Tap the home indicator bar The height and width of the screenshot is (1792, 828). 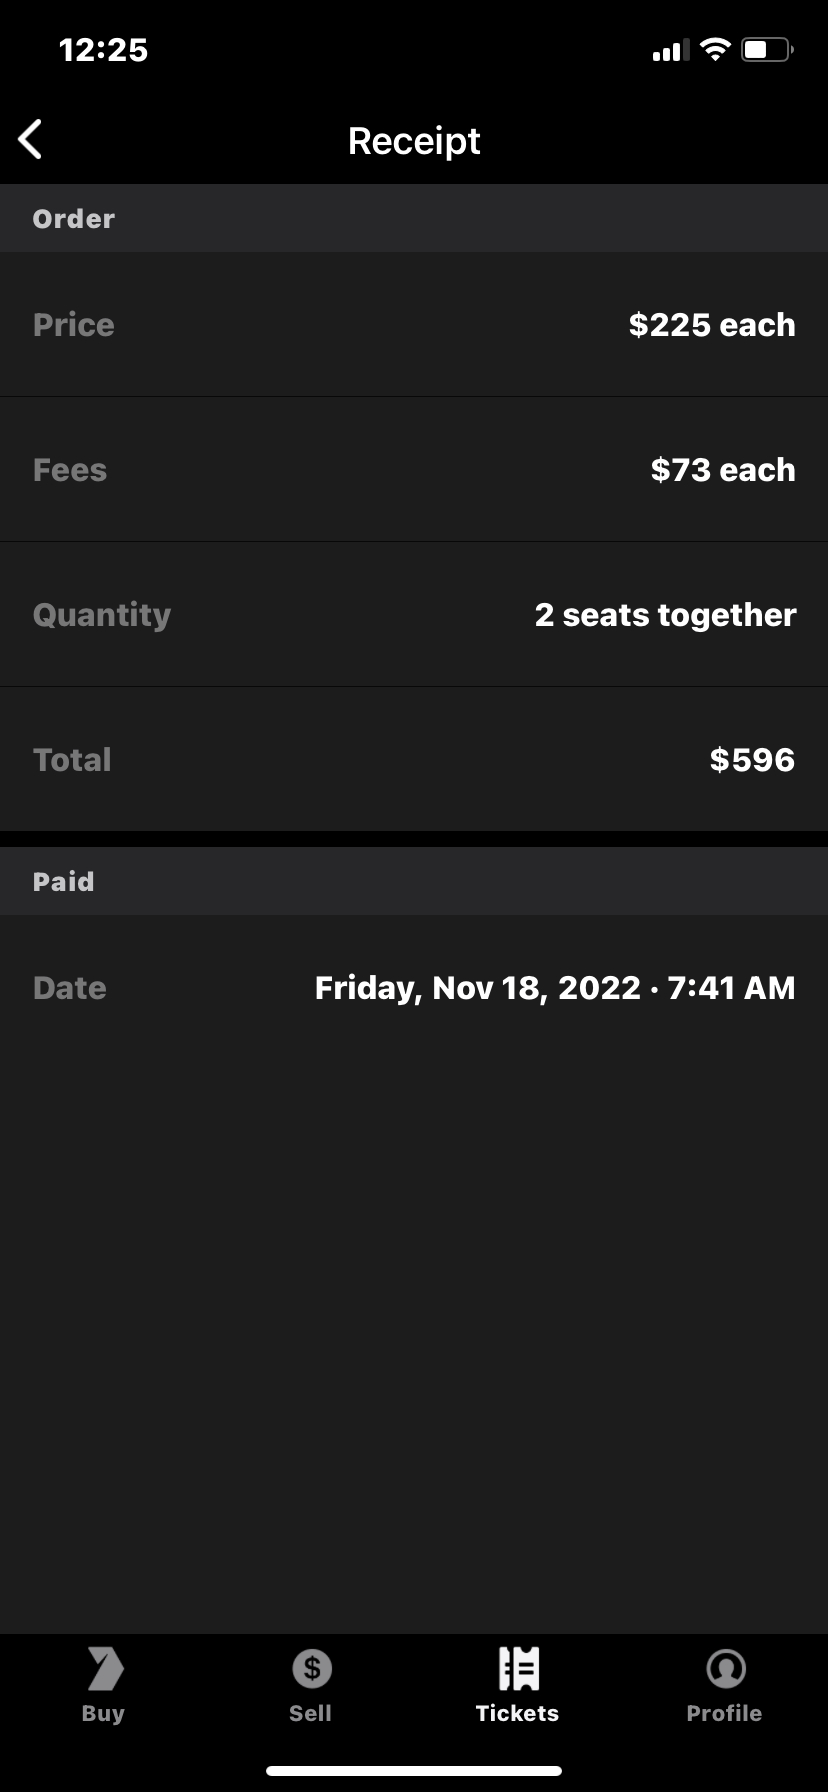414,1770
